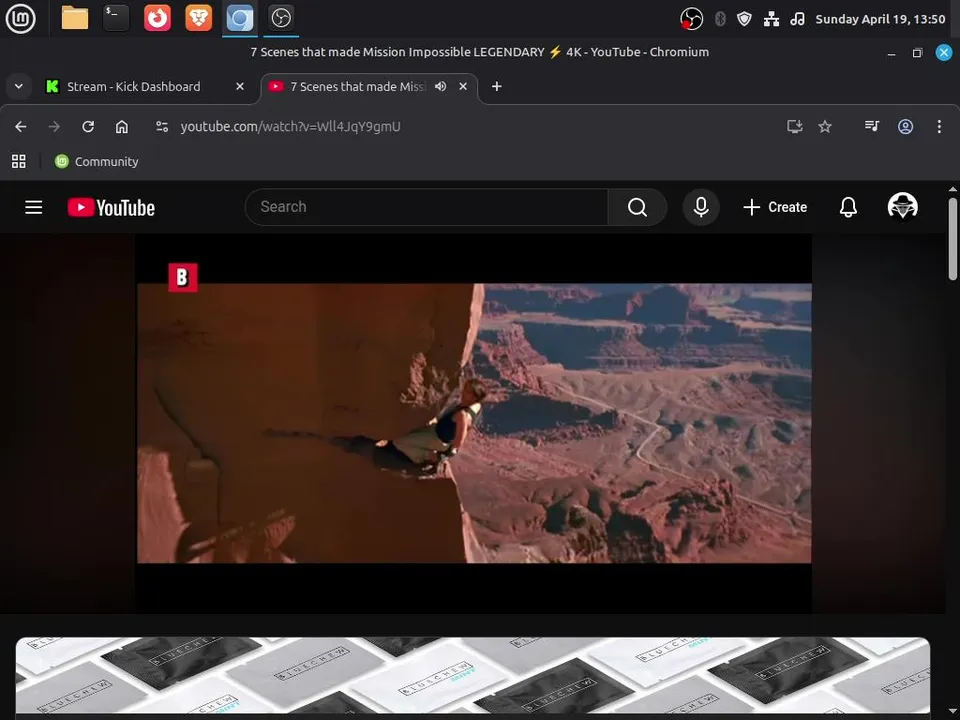Open the Terminal launcher in the panel
This screenshot has height=720, width=960.
pyautogui.click(x=116, y=18)
